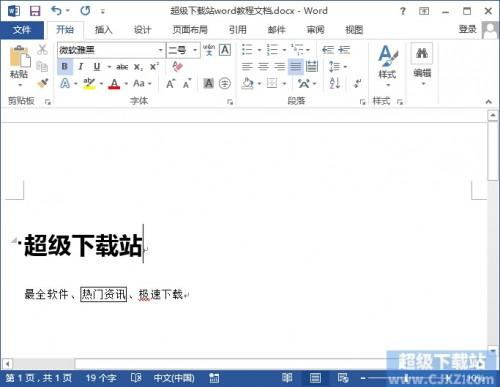The image size is (500, 387).
Task: Align text right
Action: click(279, 67)
